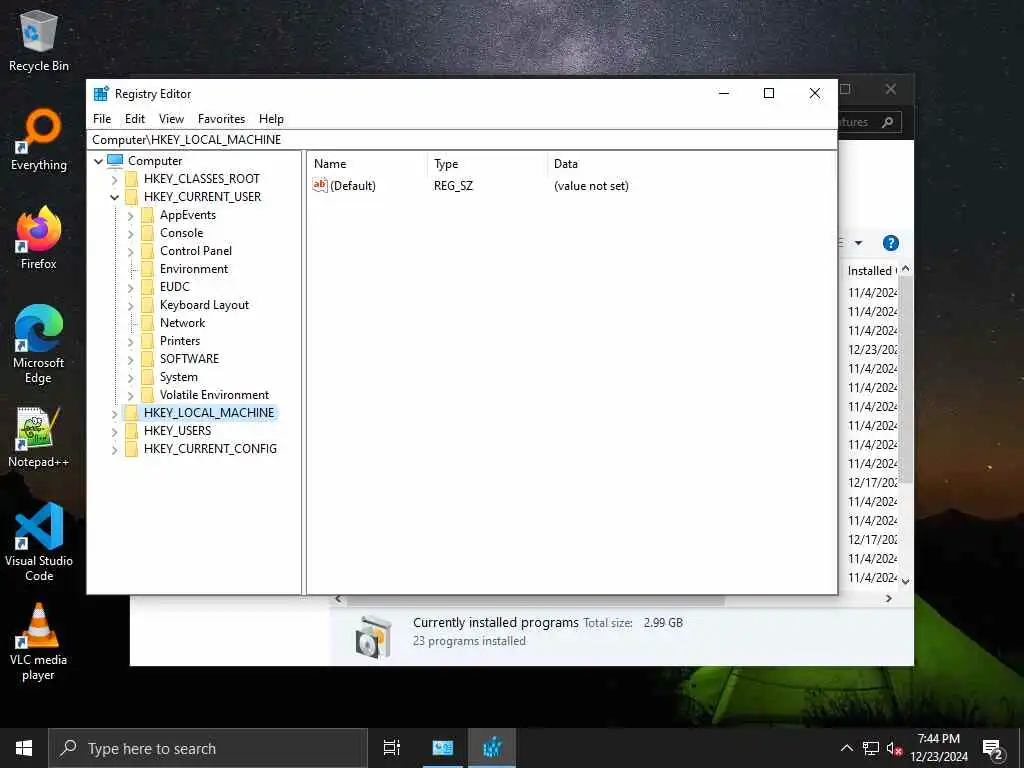Click the (Default) string value icon
This screenshot has height=768, width=1024.
coord(320,185)
